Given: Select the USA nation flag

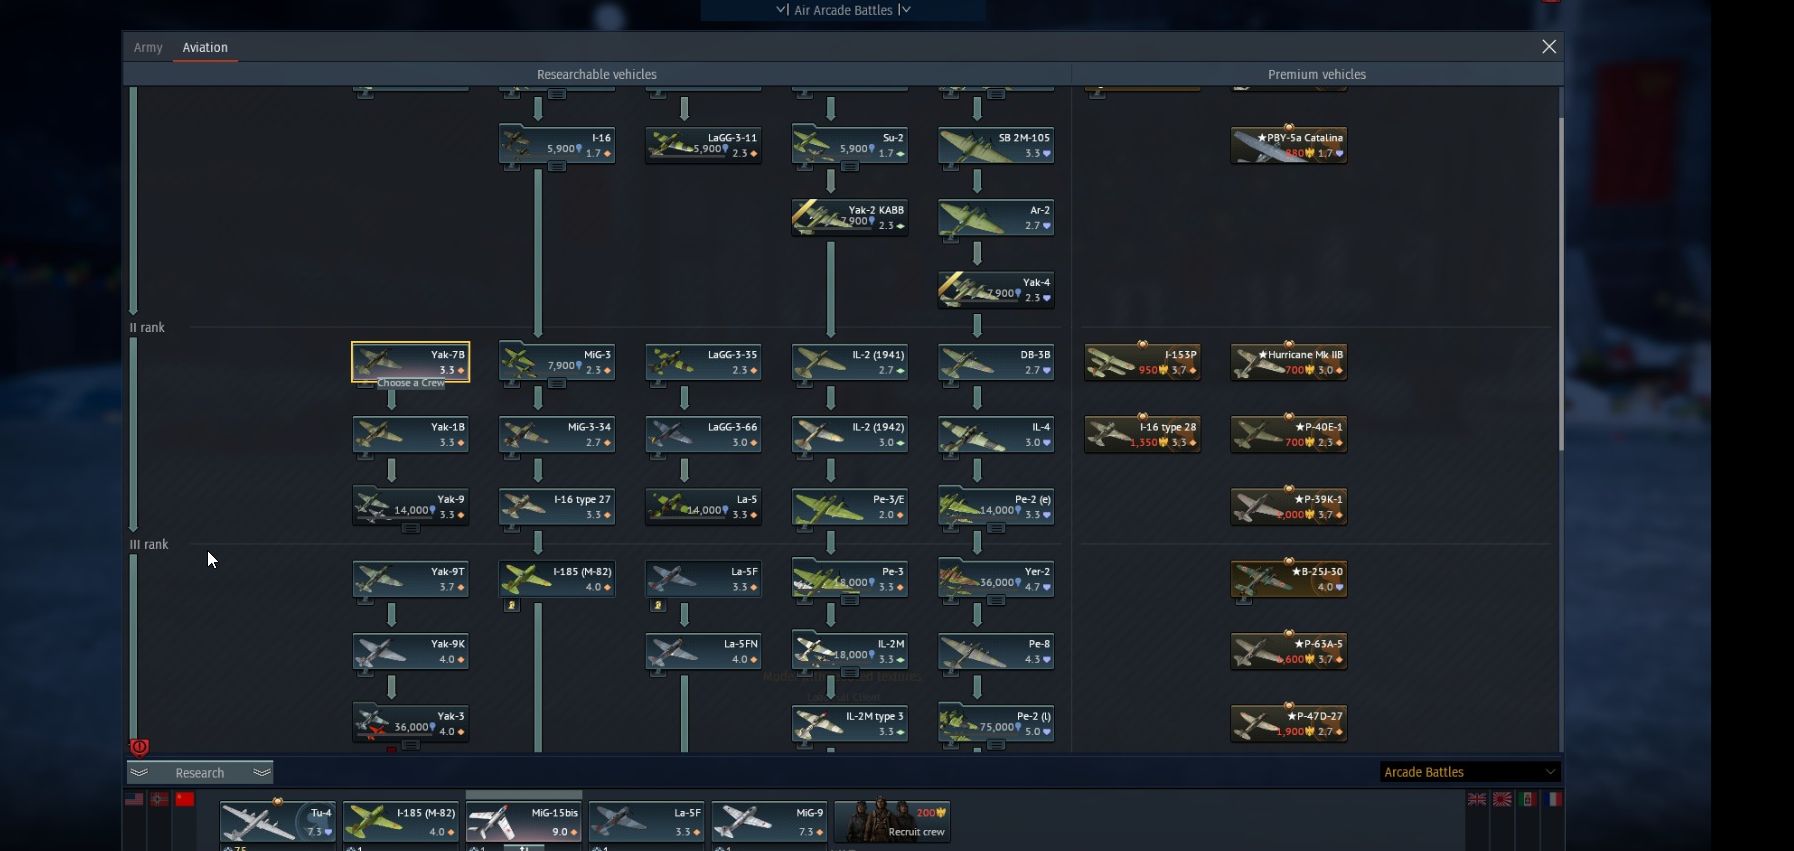Looking at the screenshot, I should [x=134, y=799].
